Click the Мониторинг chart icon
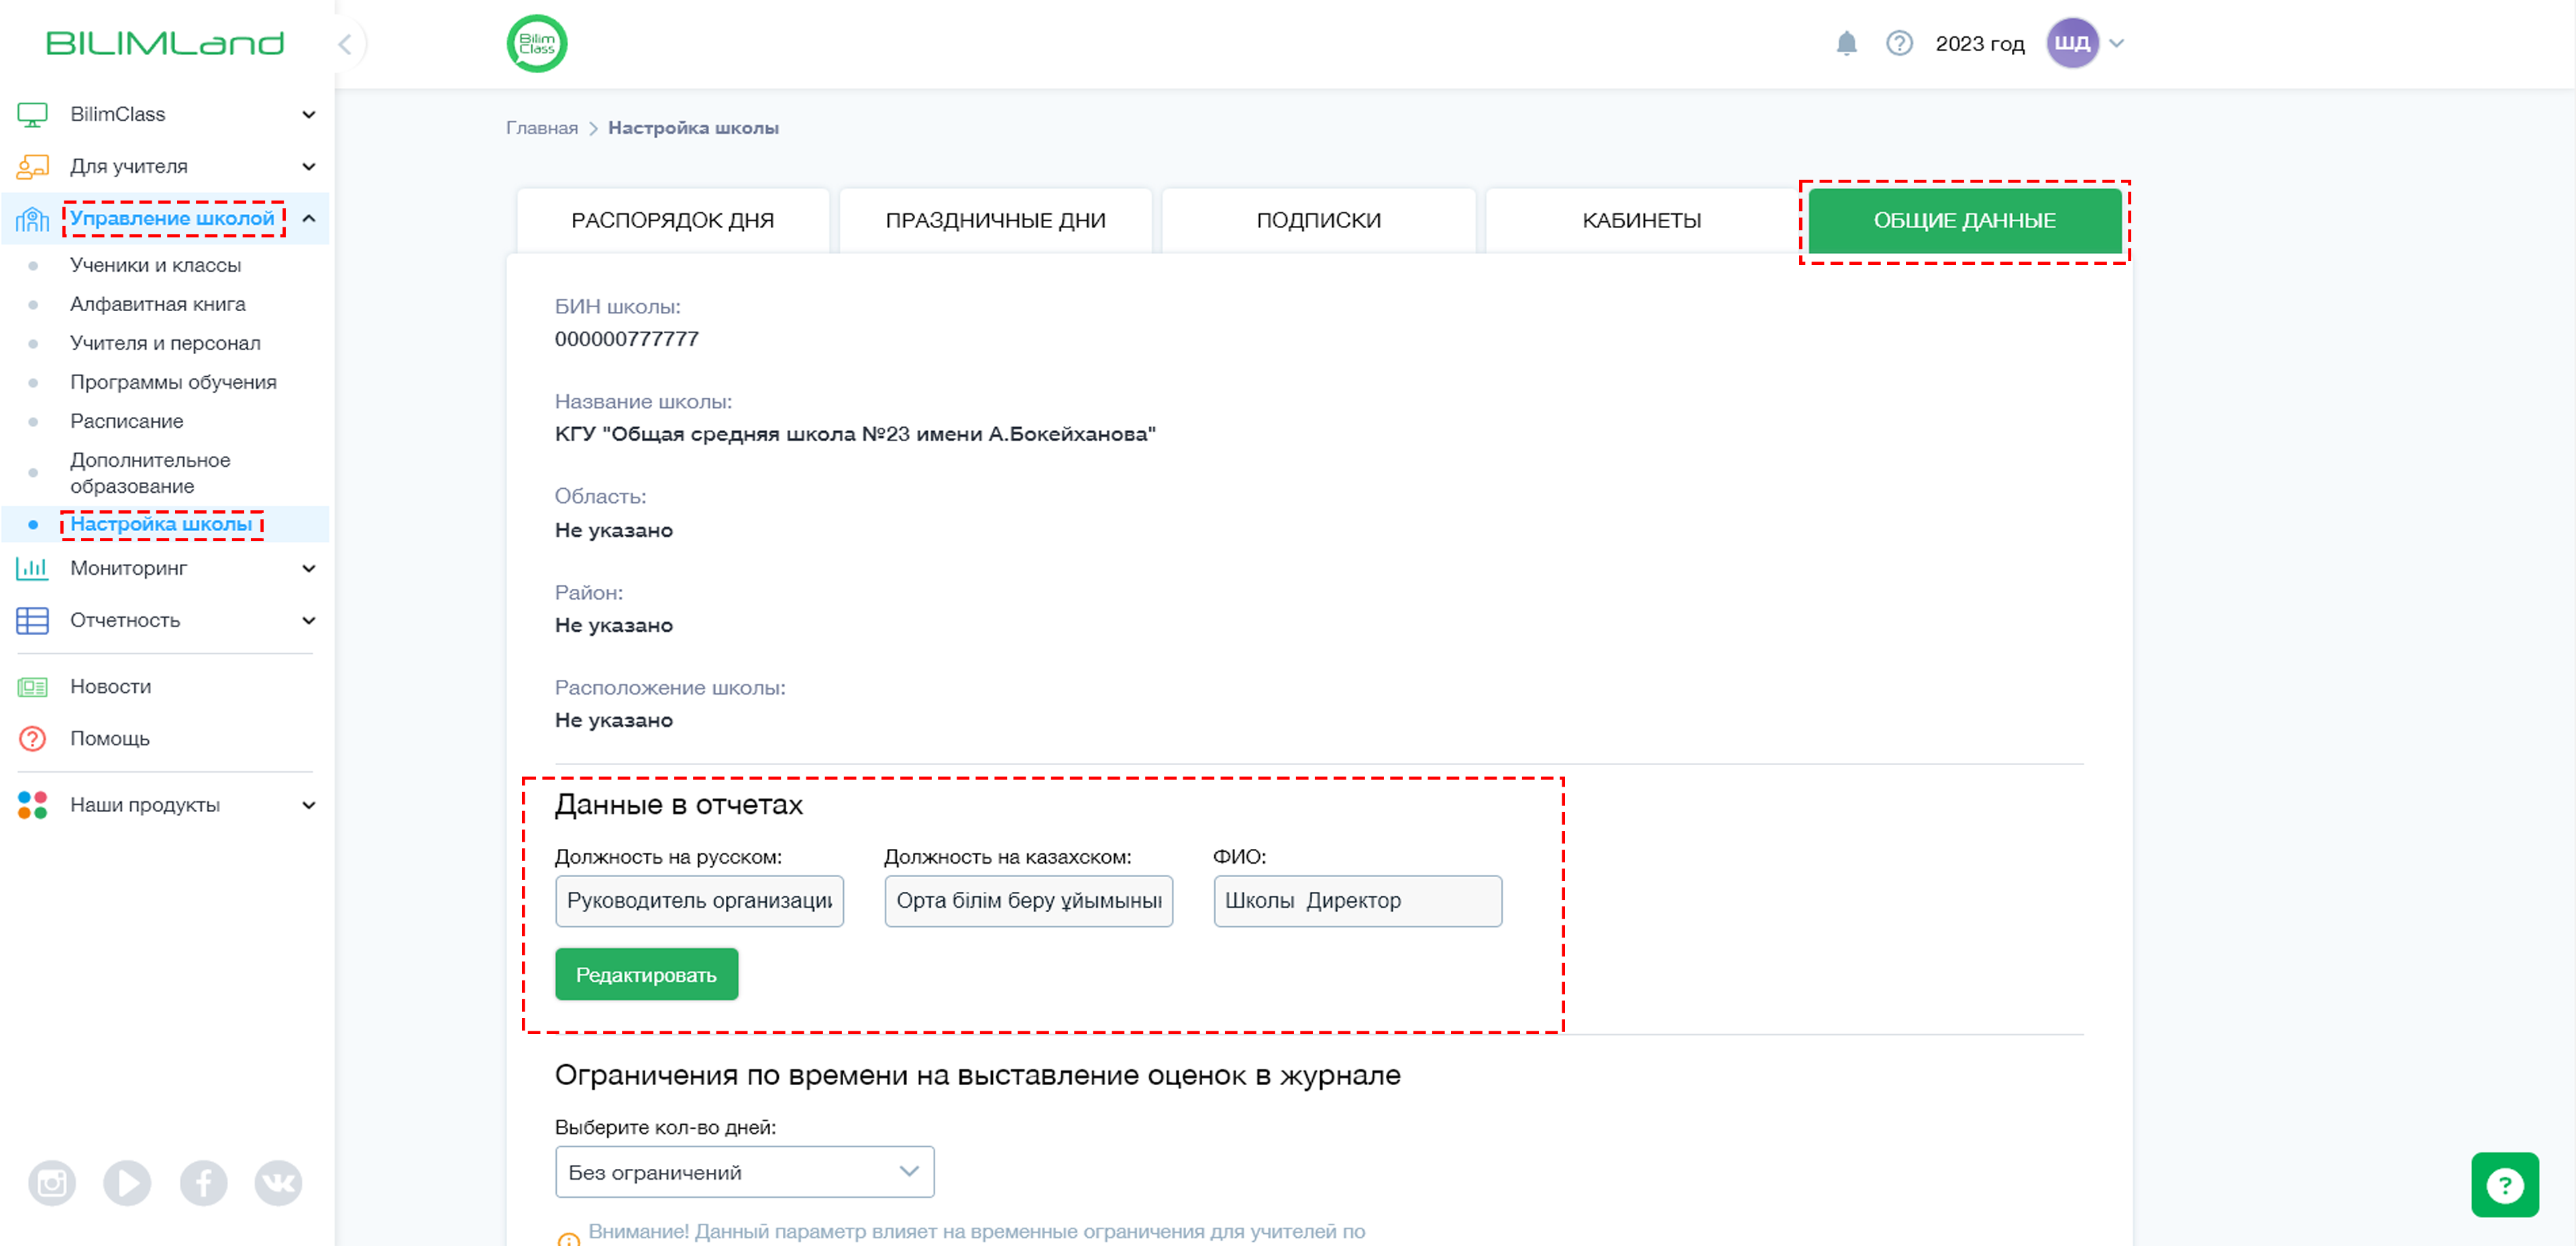This screenshot has width=2576, height=1246. pyautogui.click(x=32, y=568)
